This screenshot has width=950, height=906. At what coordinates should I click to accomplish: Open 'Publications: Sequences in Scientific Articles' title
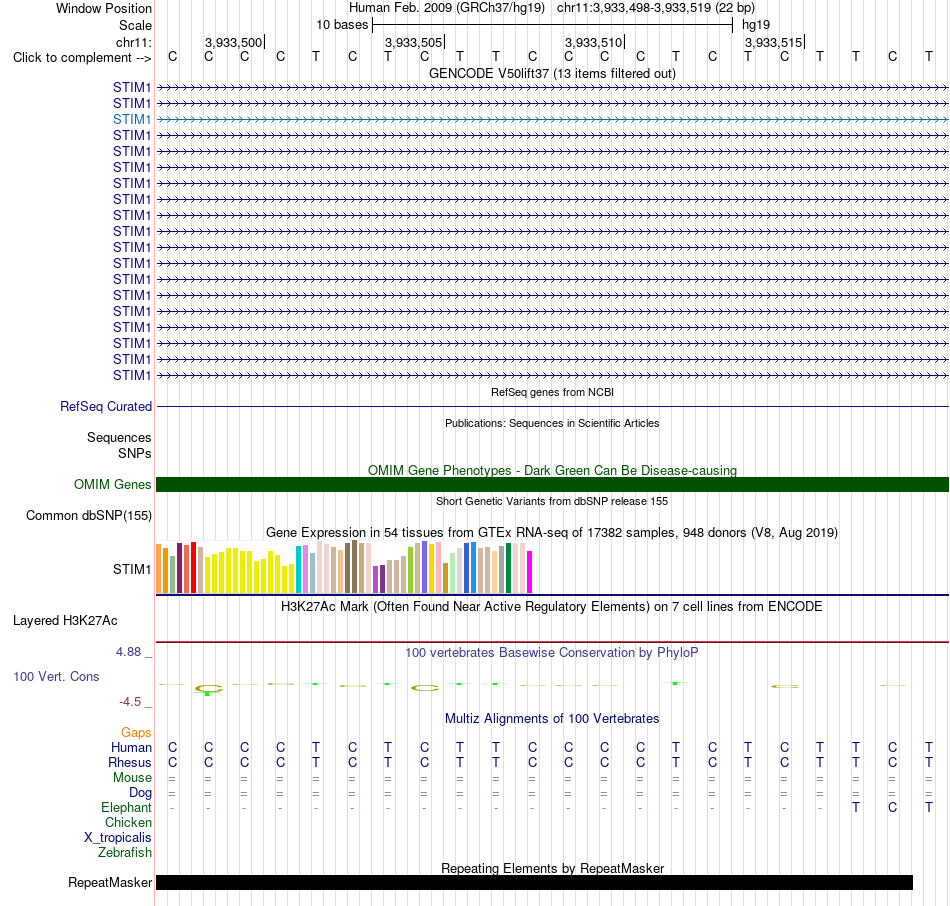point(552,423)
